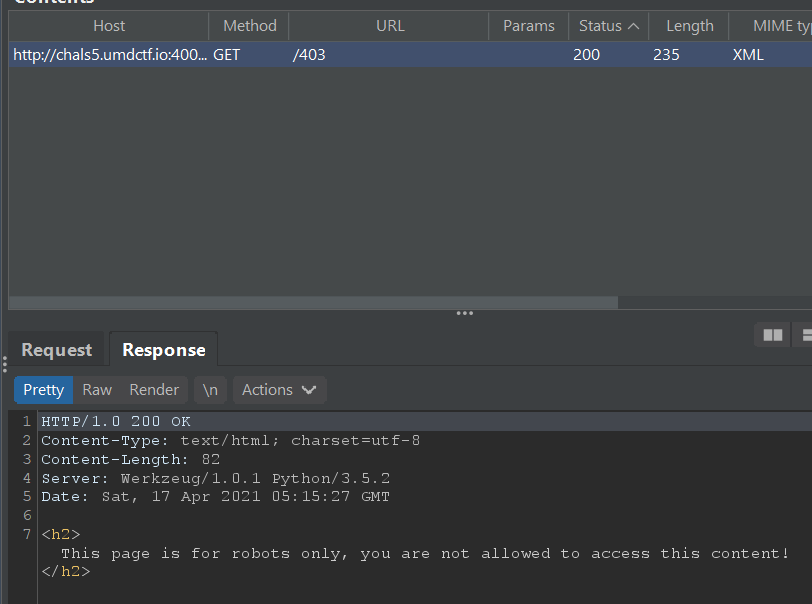Click the Server Werkzeug header line
Screen dimensions: 812x604
[215, 478]
